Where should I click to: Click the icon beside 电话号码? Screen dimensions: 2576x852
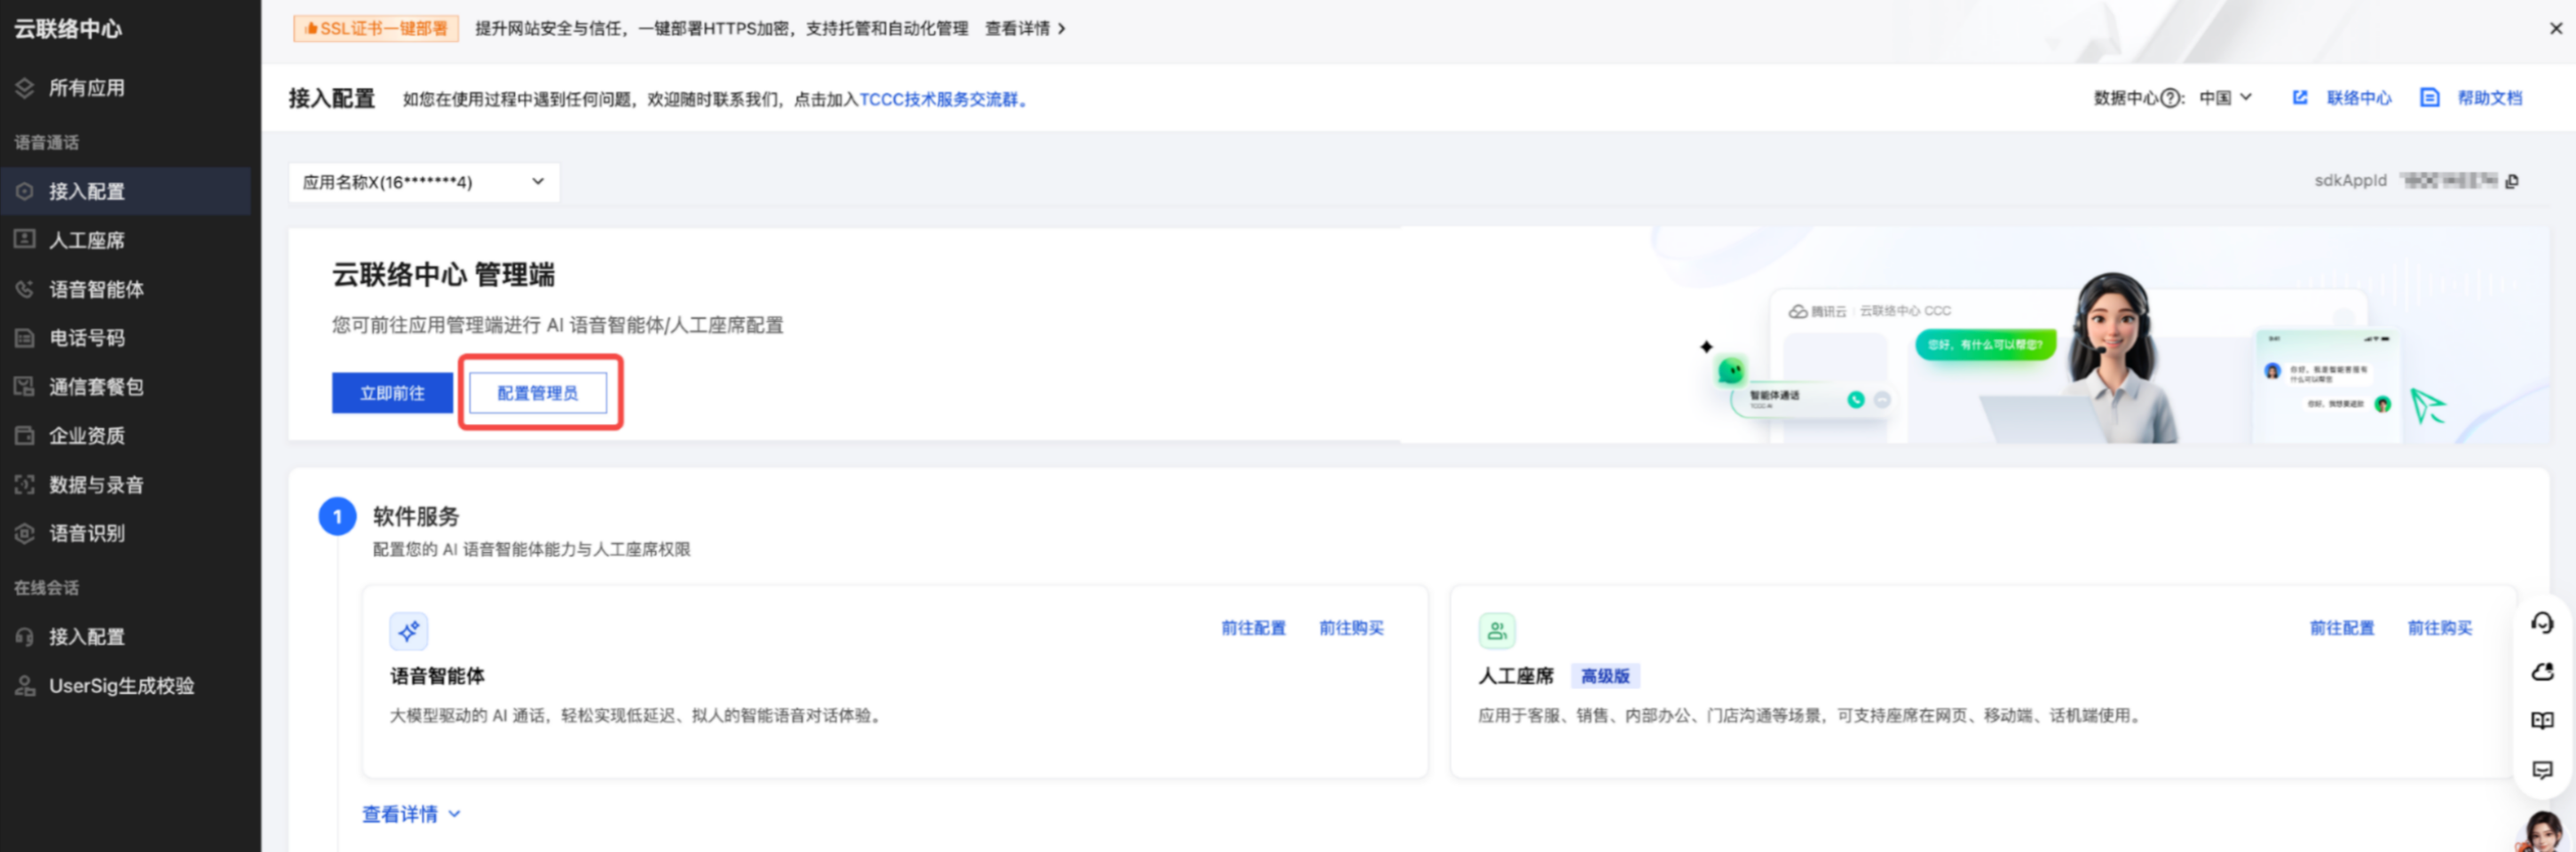click(x=25, y=338)
